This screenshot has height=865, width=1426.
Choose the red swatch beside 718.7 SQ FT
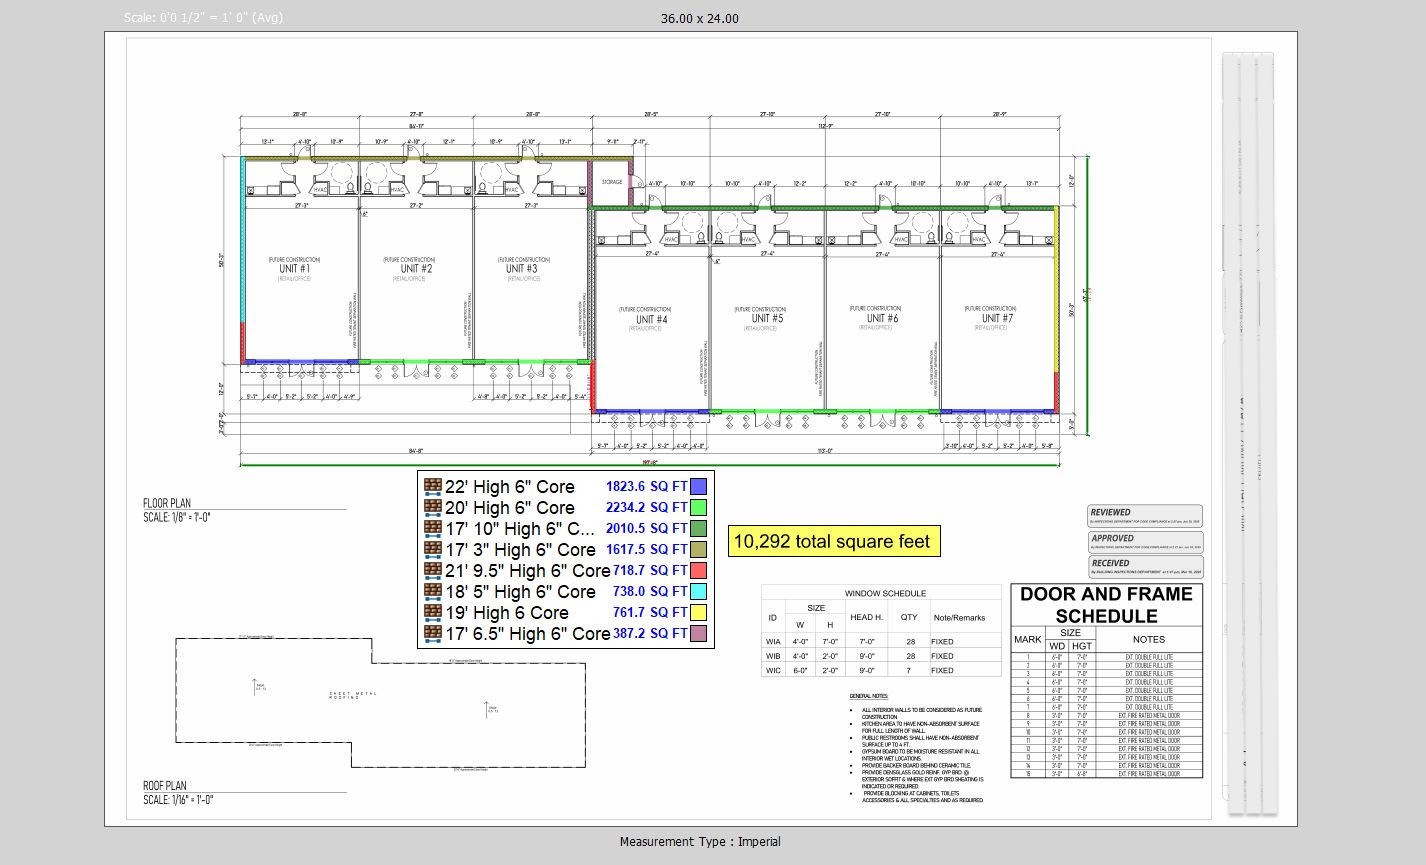pos(699,570)
